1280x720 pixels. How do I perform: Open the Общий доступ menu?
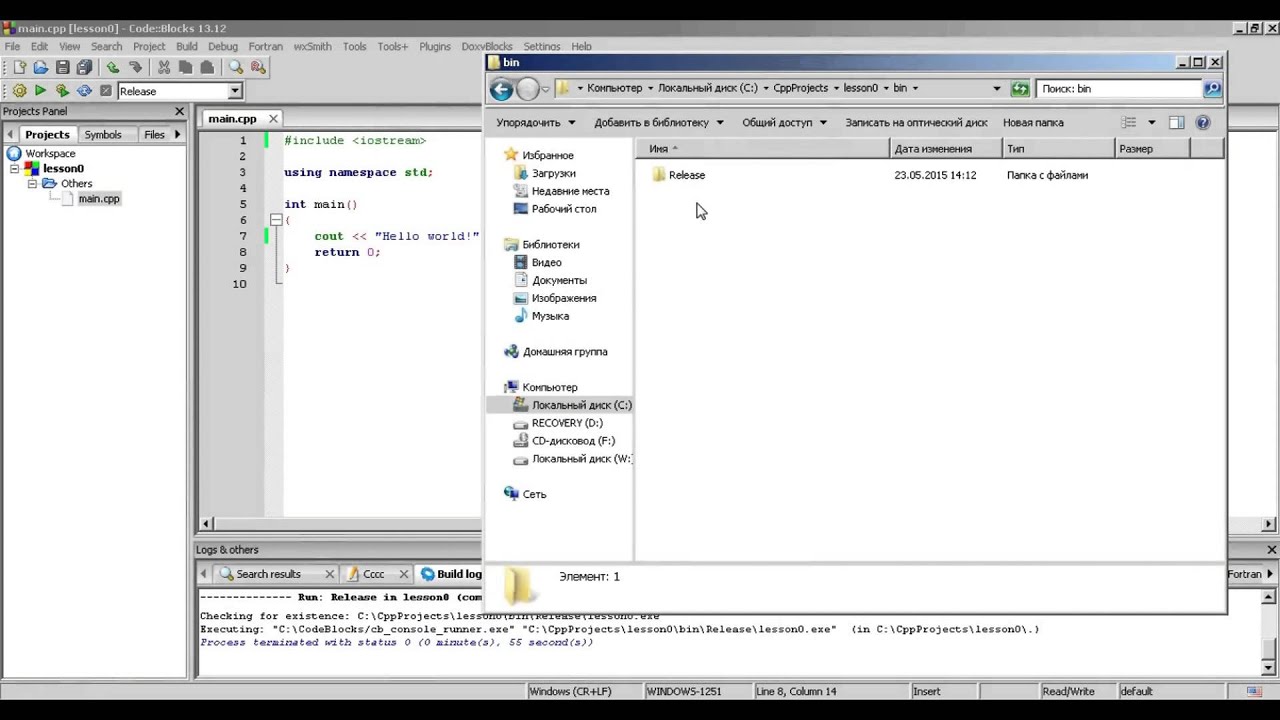pyautogui.click(x=784, y=122)
